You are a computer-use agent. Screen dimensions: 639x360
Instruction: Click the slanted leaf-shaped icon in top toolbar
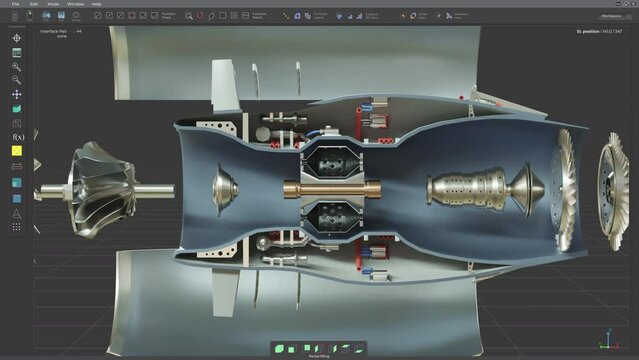click(x=211, y=16)
